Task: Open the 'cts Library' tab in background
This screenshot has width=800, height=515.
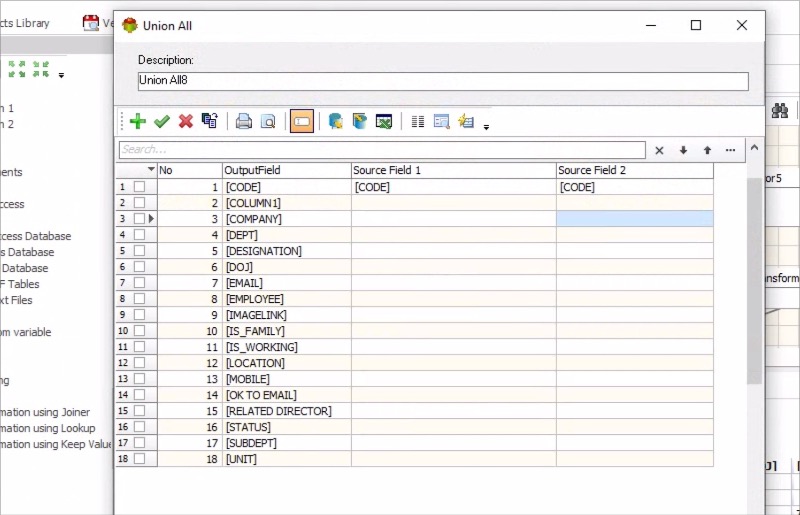Action: 24,23
